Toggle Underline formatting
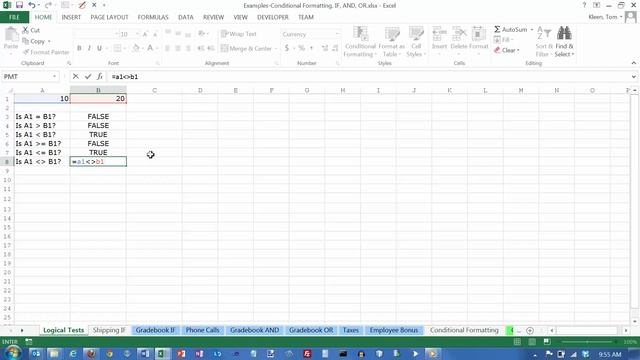Viewport: 640px width, 360px height. tap(99, 48)
